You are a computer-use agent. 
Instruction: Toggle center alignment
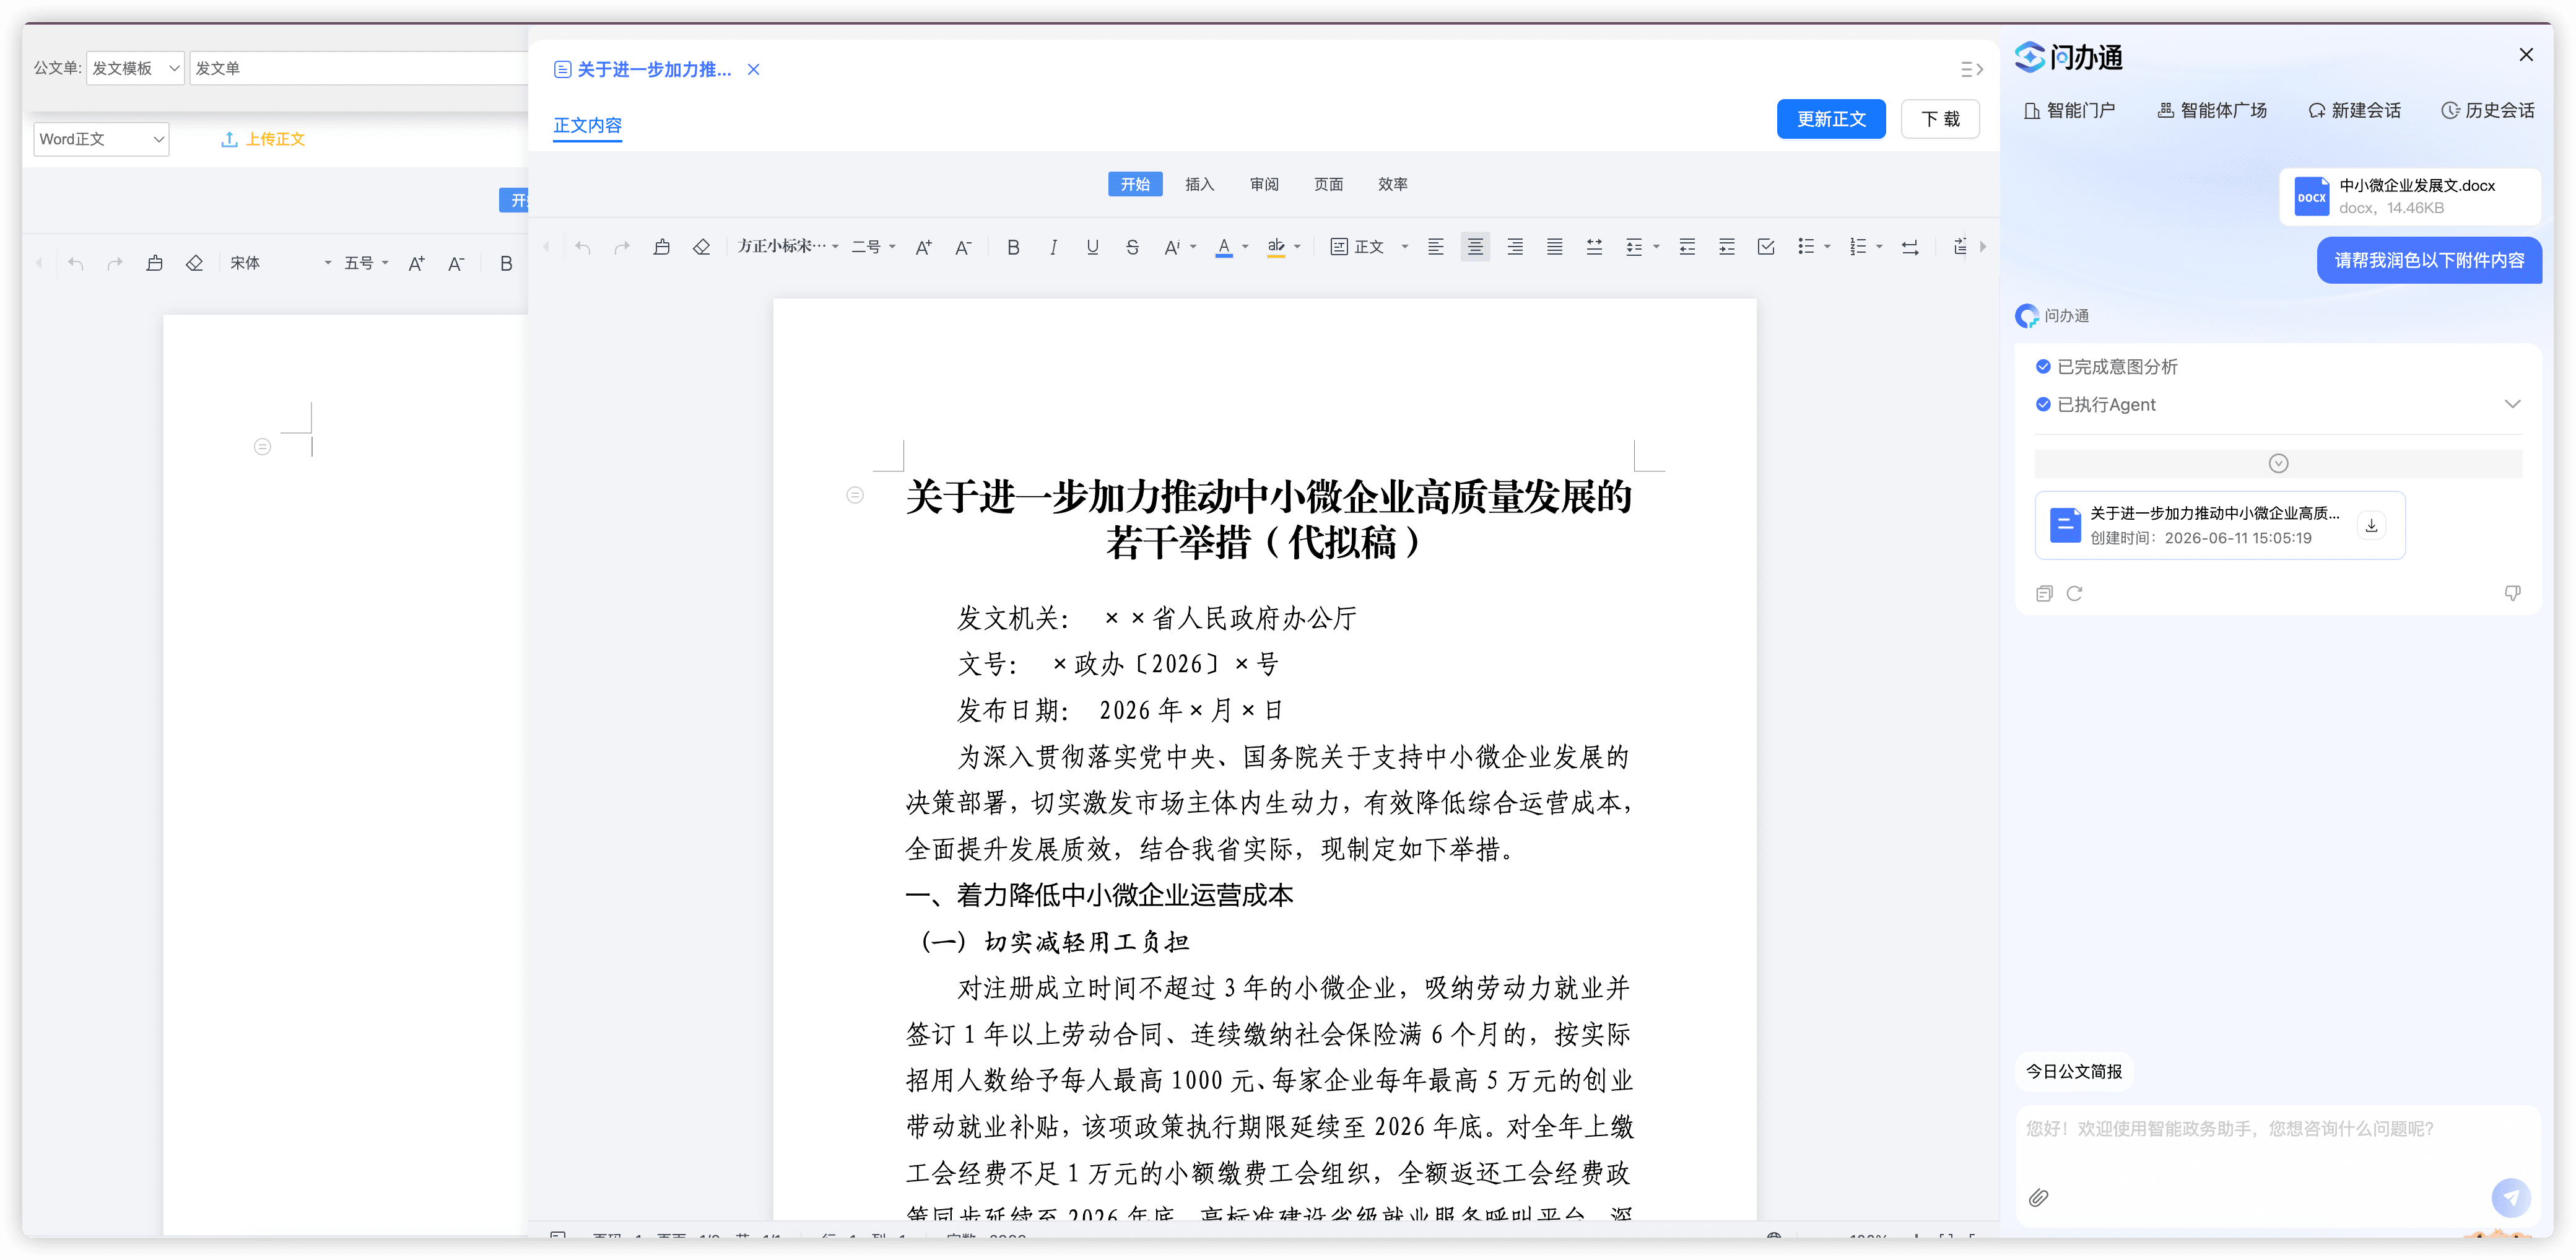coord(1475,247)
